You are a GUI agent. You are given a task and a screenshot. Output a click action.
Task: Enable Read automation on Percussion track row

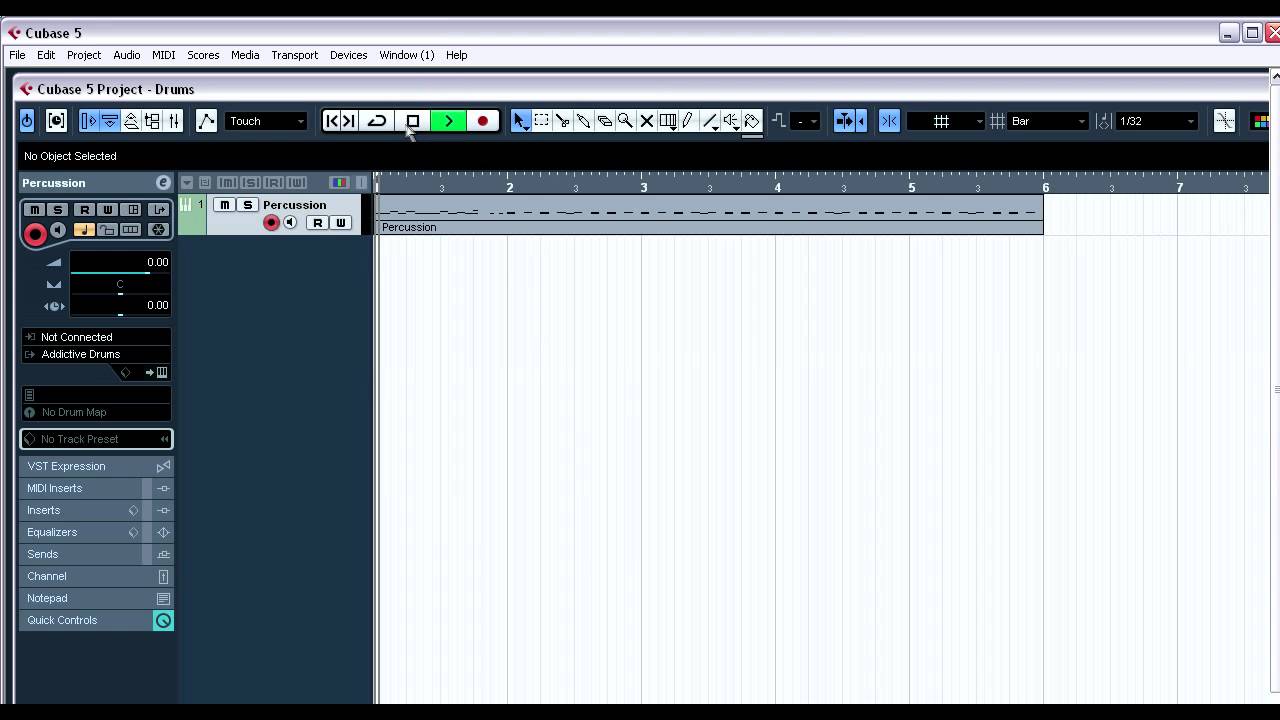click(317, 223)
